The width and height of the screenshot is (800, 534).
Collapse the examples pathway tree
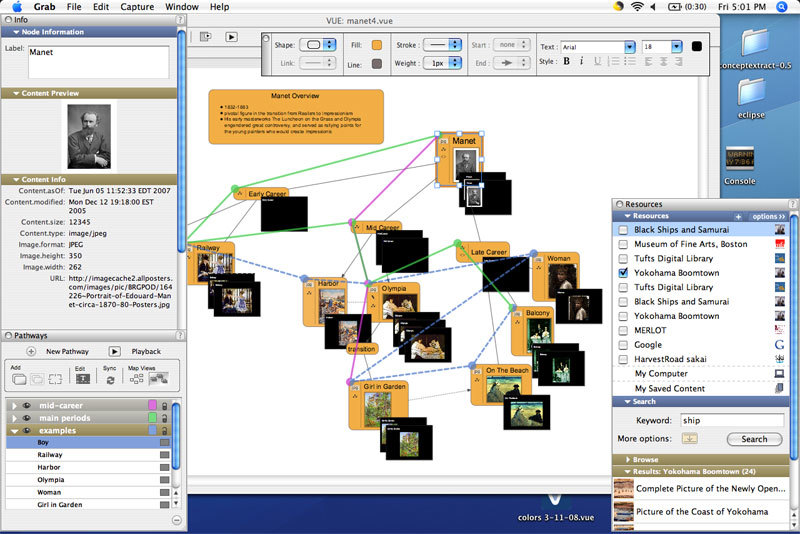tap(13, 429)
